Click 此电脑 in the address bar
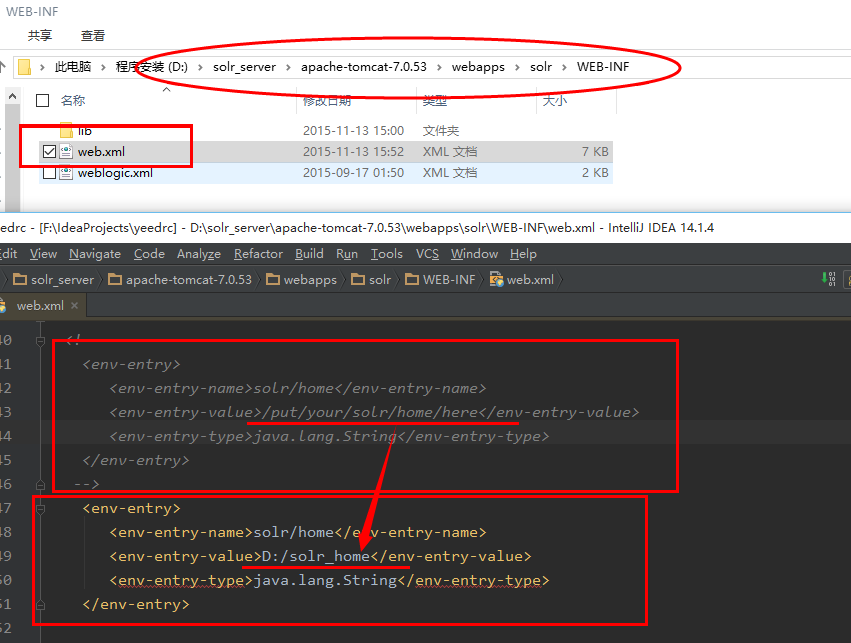 73,67
